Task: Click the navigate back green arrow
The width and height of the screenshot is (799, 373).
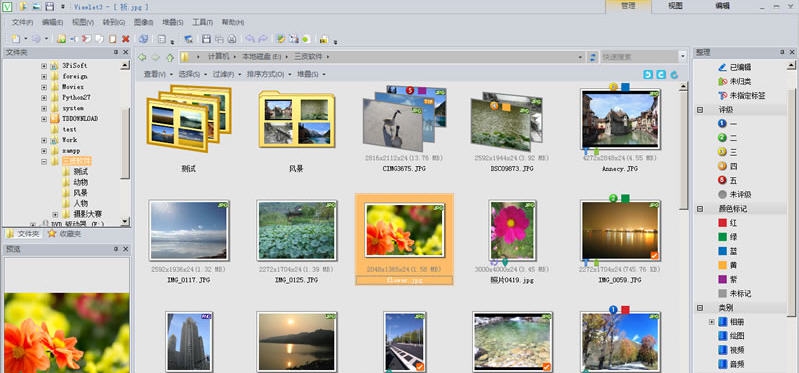Action: point(142,57)
